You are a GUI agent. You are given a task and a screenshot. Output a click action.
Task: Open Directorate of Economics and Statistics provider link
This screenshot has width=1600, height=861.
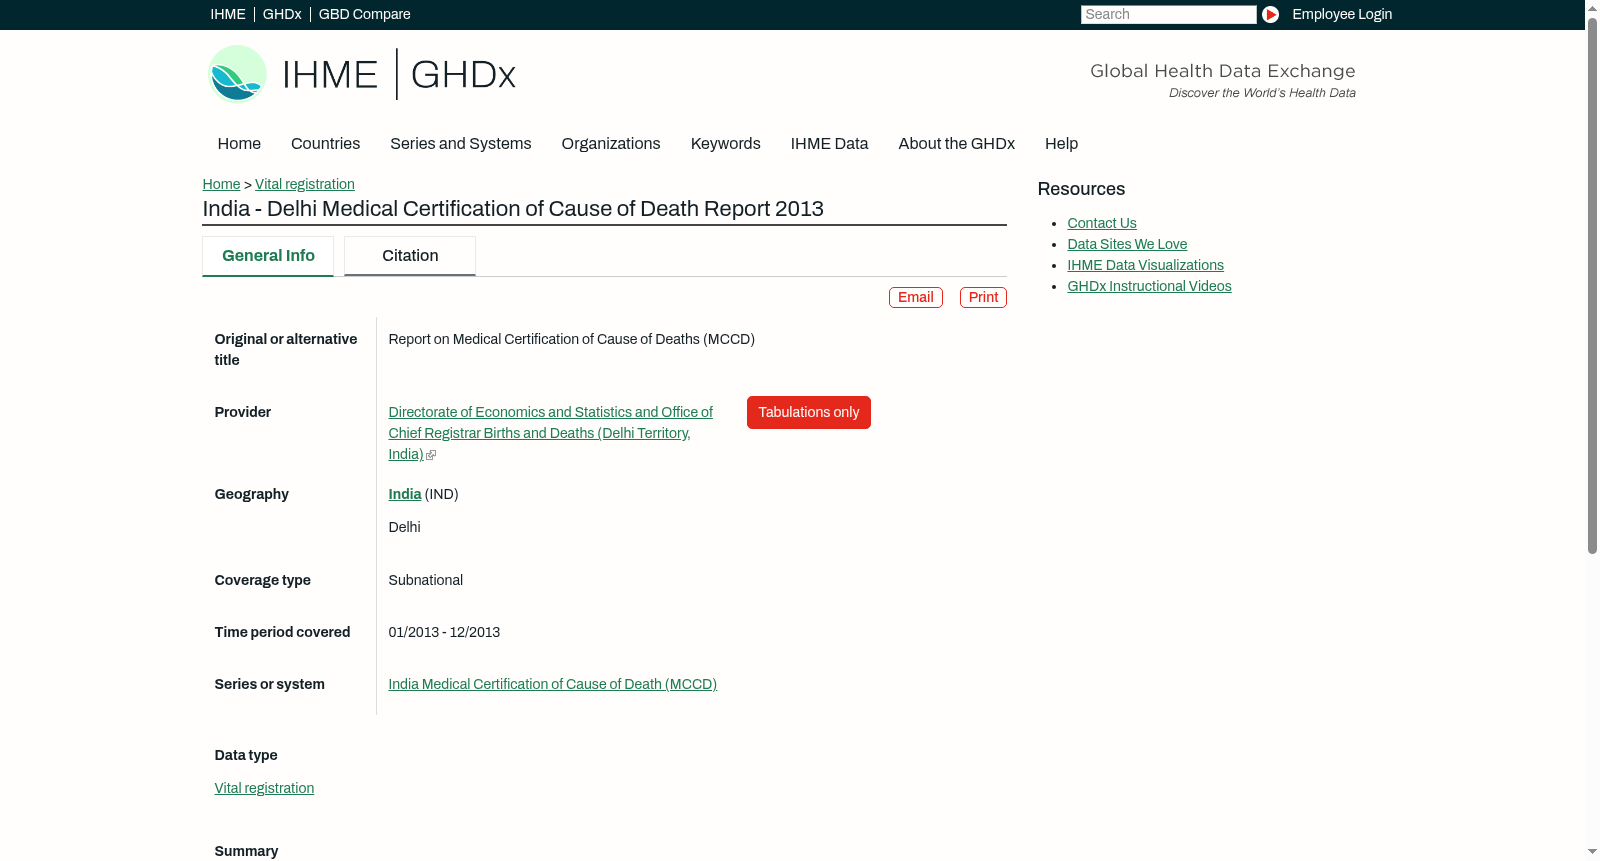pyautogui.click(x=550, y=433)
